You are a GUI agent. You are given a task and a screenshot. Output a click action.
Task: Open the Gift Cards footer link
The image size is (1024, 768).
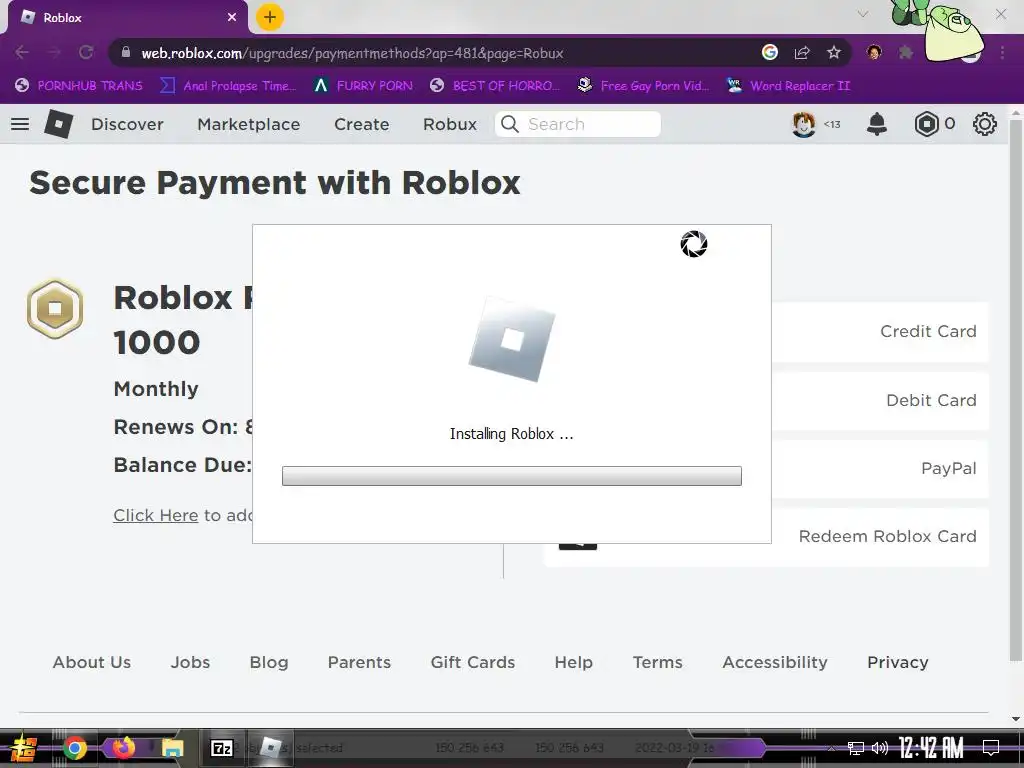click(473, 662)
